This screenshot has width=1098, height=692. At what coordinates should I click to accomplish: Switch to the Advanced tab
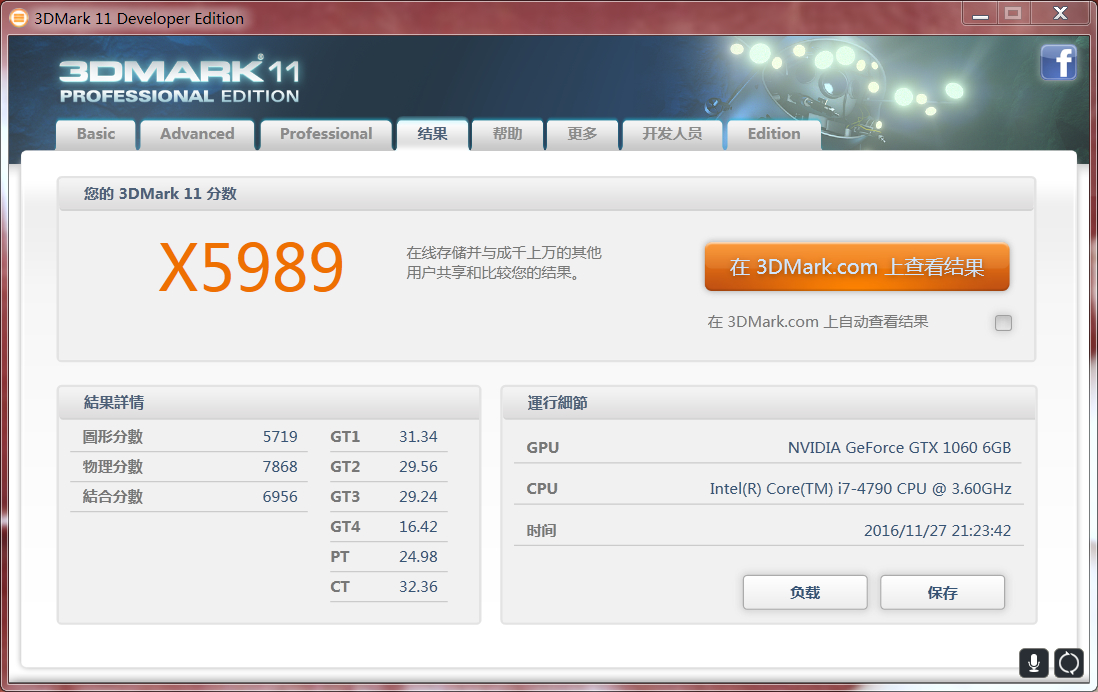coord(197,134)
